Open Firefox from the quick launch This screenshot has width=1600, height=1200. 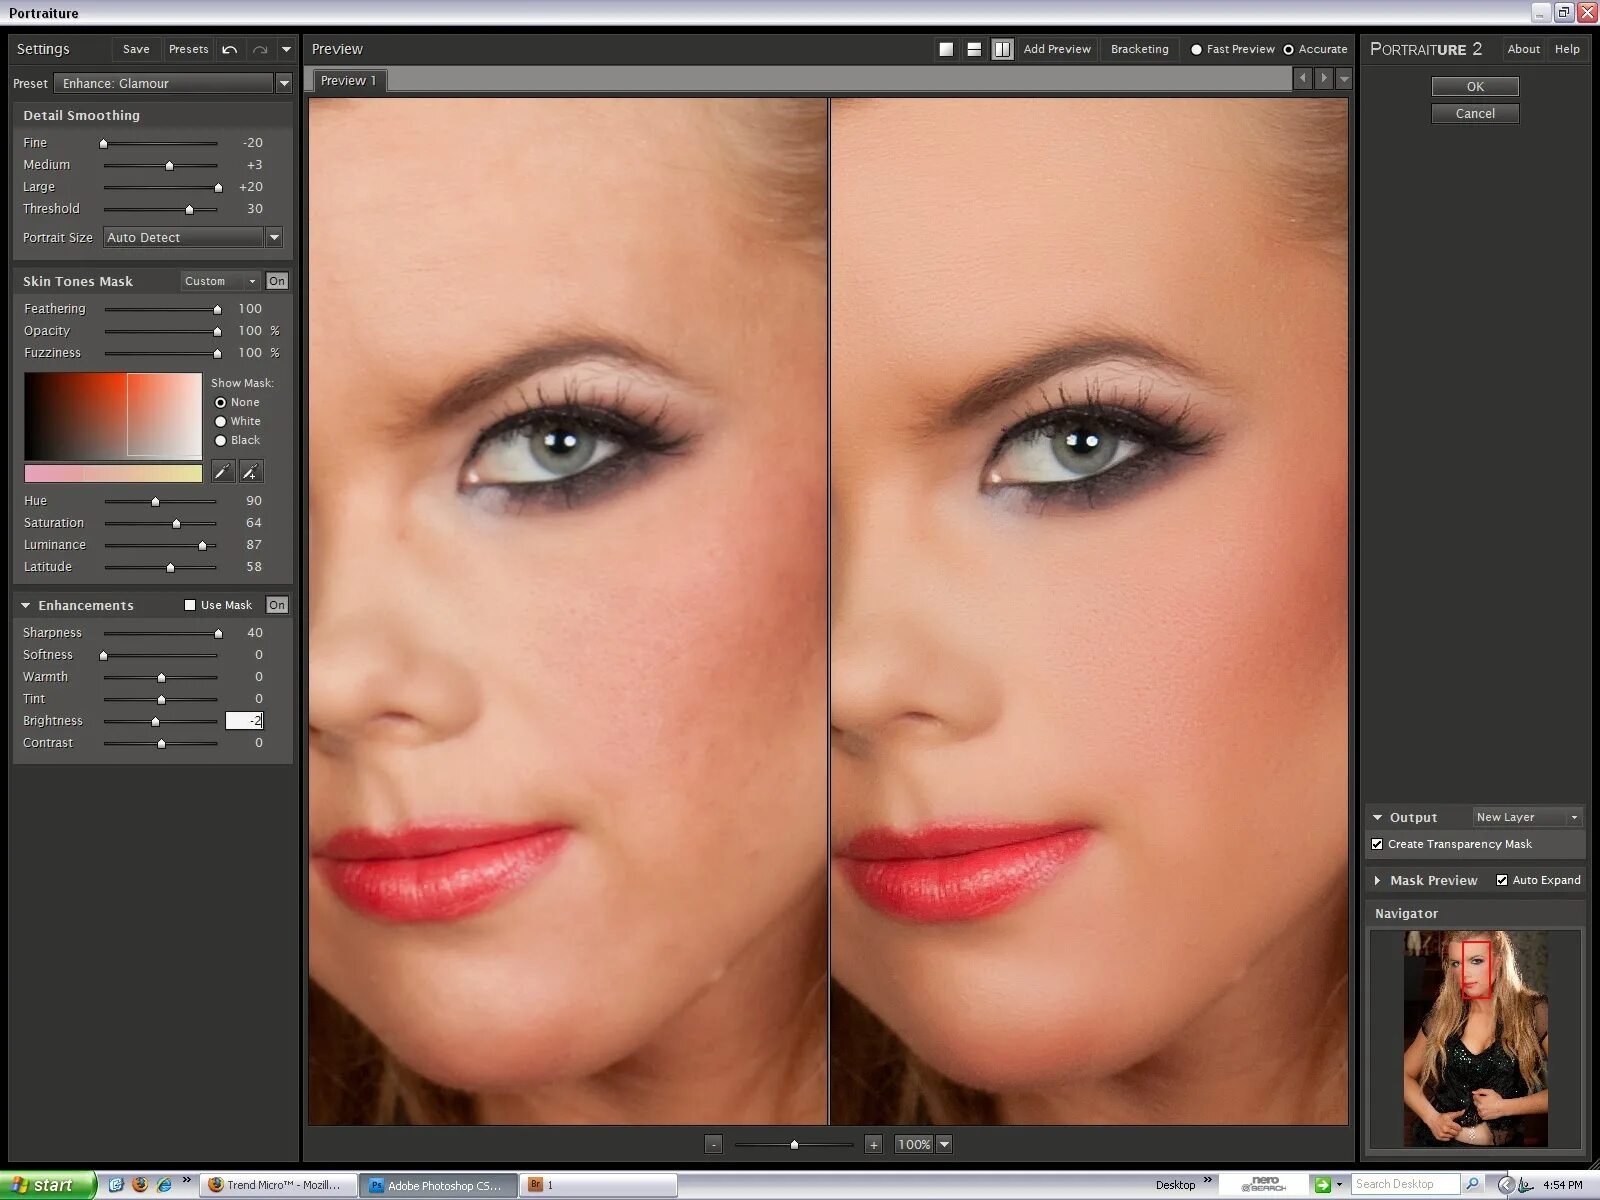[140, 1185]
